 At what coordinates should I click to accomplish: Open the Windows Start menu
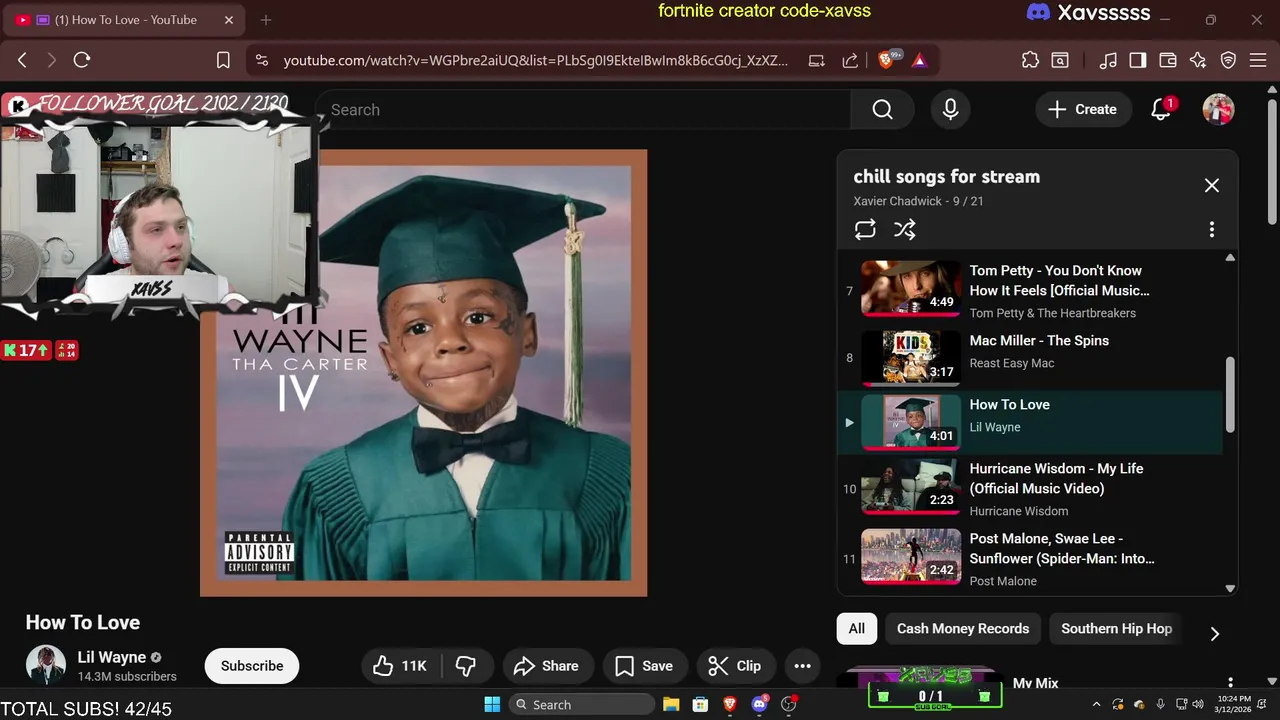click(x=492, y=704)
